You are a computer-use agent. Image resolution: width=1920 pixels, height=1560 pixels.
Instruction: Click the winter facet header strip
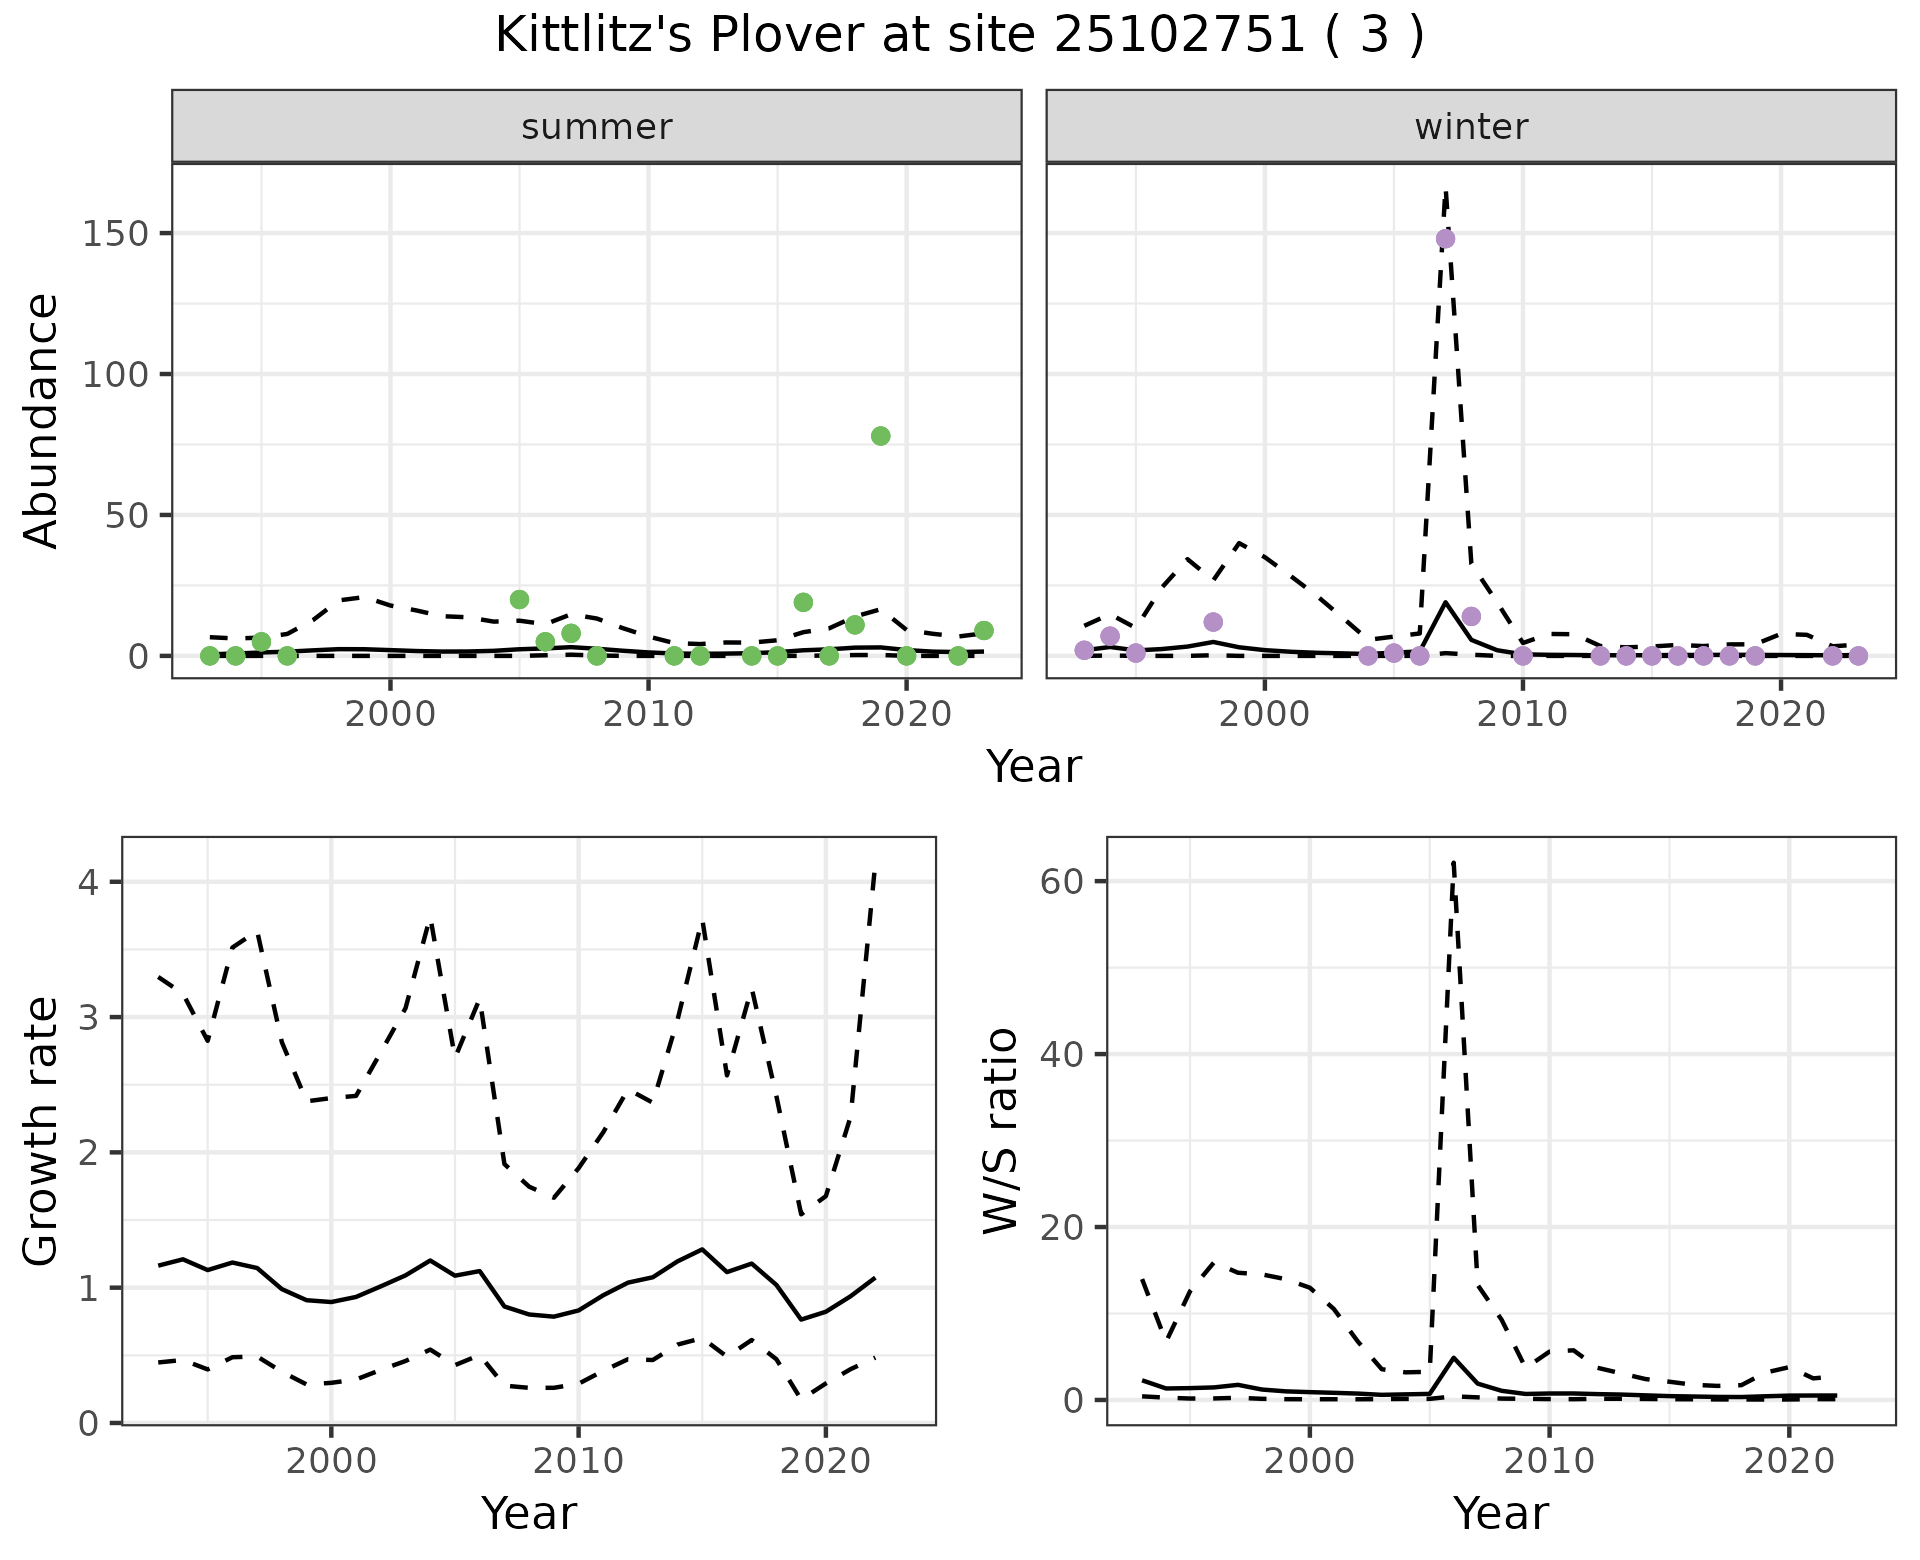1470,127
